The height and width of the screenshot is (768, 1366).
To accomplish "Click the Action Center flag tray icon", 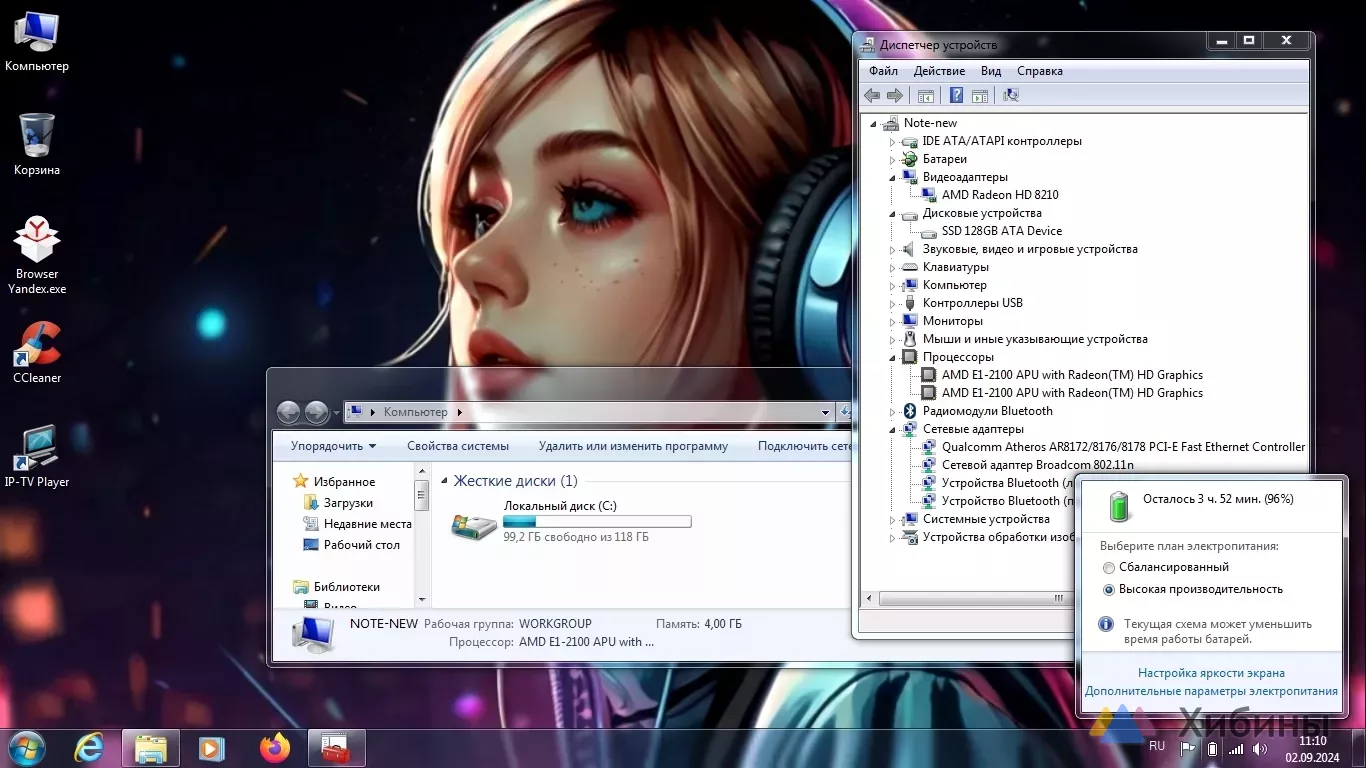I will click(1188, 748).
